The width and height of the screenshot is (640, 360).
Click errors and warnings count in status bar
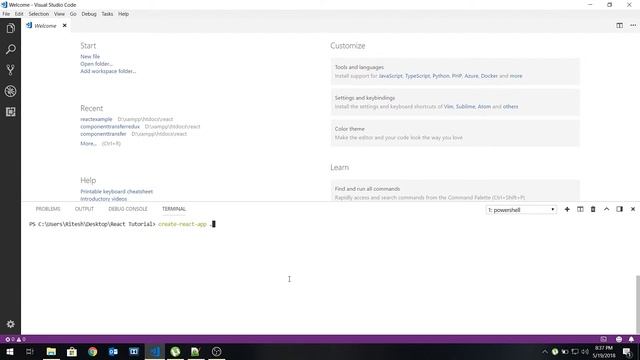coord(15,339)
